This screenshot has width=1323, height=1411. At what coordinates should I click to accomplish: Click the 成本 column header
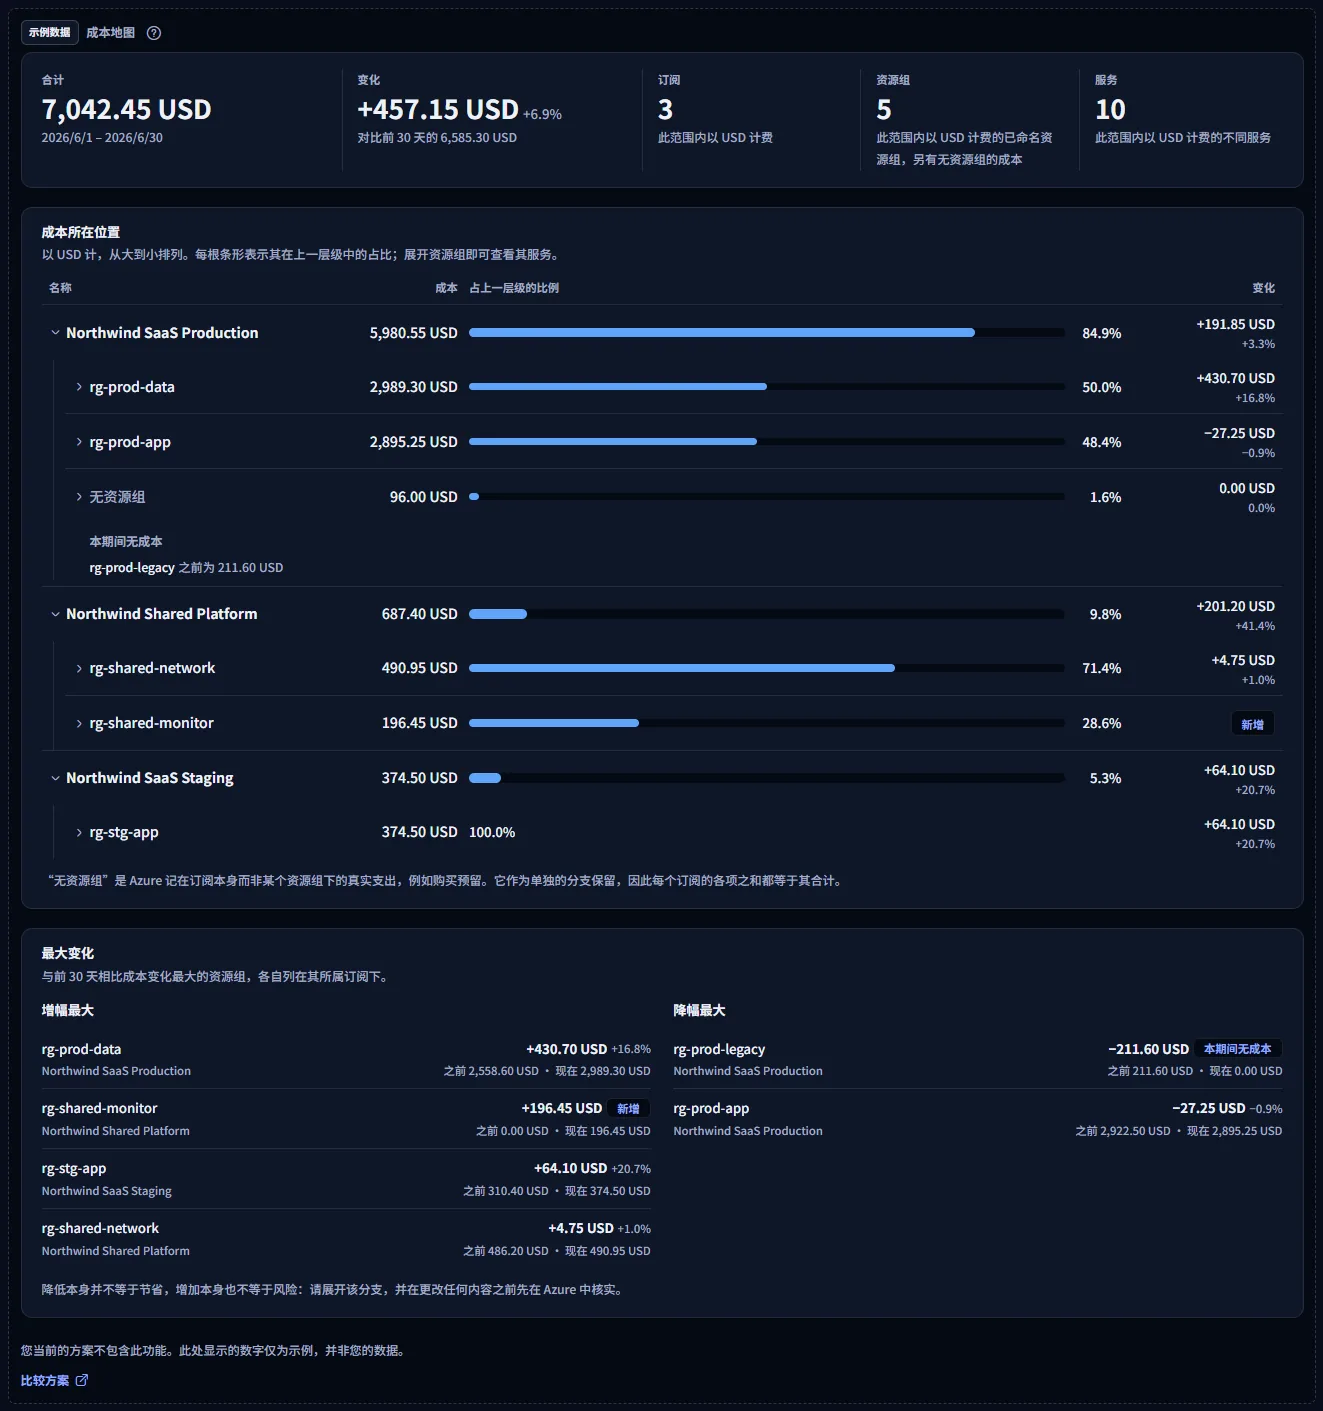(x=446, y=288)
